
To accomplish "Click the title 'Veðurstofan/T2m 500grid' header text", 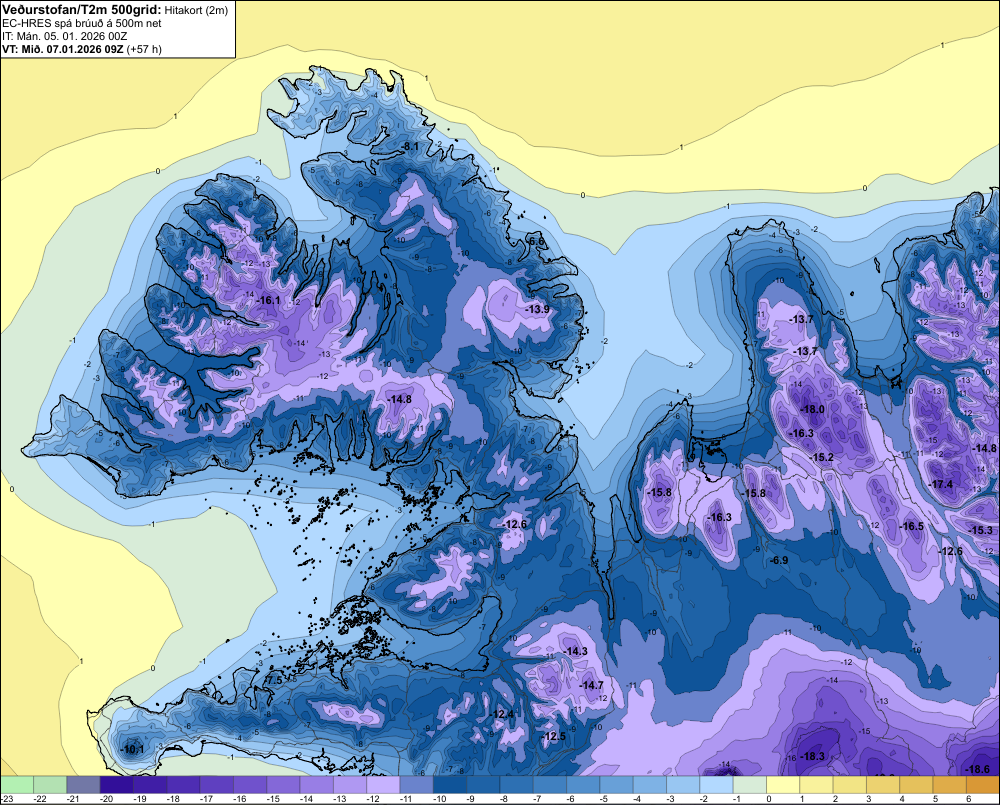I will 82,10.
